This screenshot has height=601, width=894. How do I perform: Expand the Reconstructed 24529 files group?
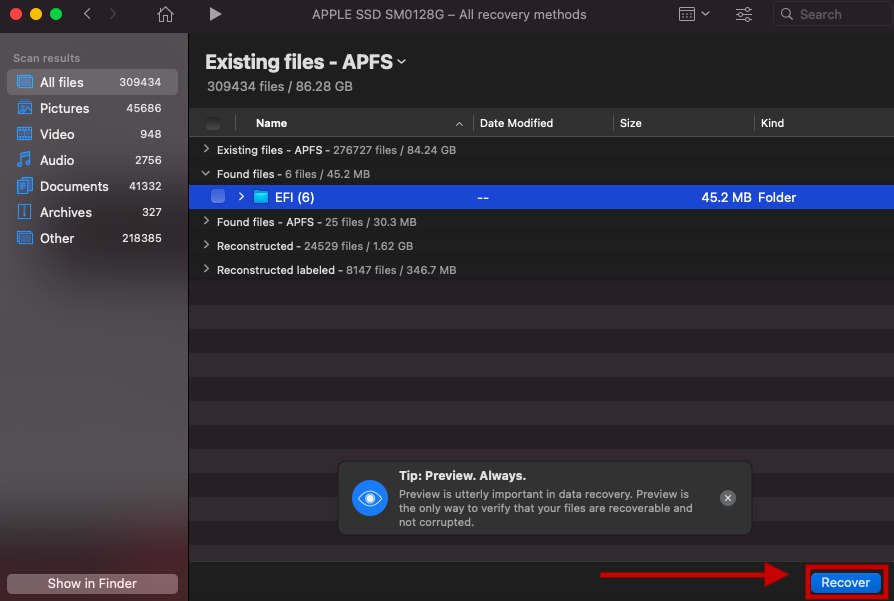point(206,245)
